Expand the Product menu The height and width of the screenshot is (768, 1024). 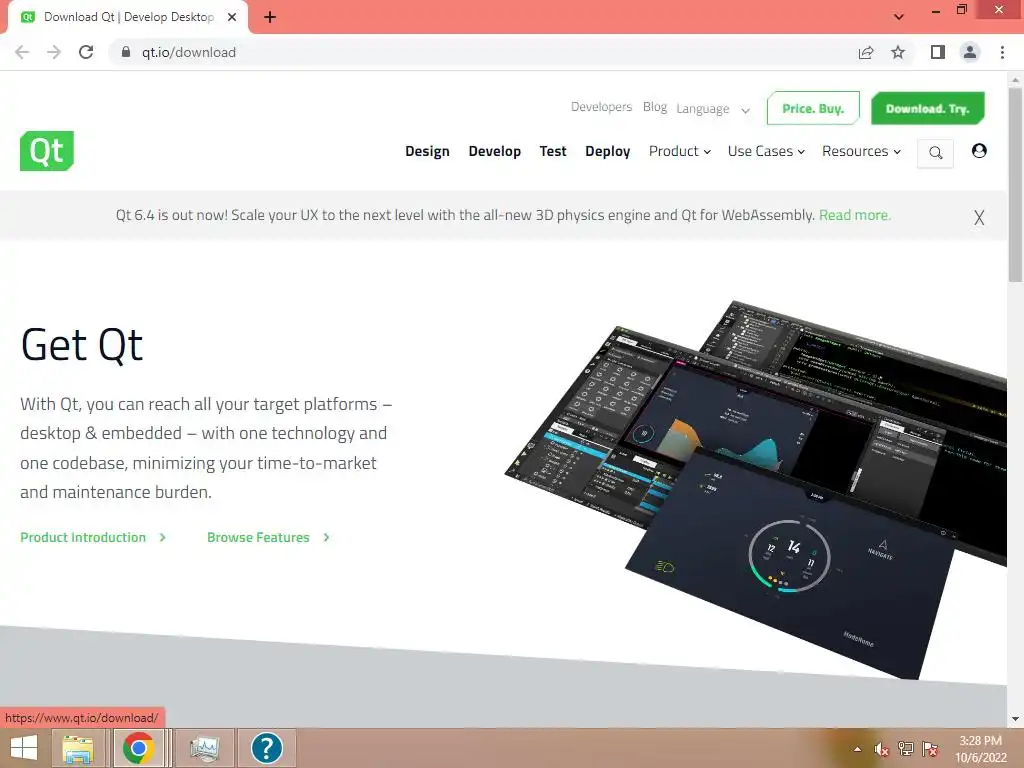point(680,151)
